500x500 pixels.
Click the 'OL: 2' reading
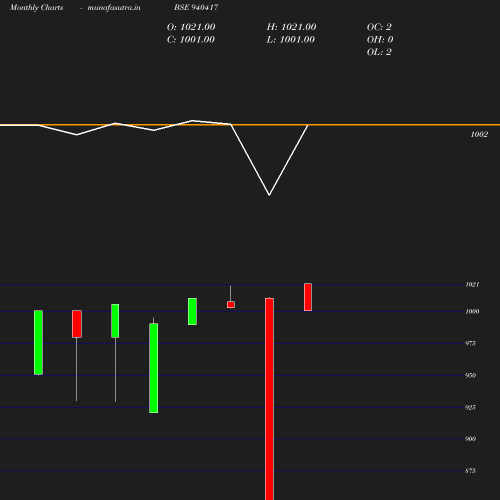pyautogui.click(x=379, y=52)
